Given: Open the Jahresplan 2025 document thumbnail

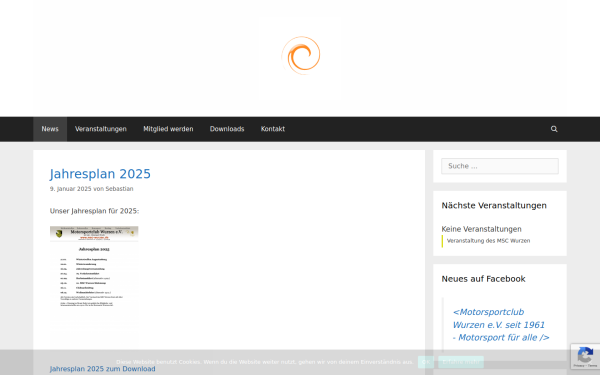Looking at the screenshot, I should click(x=94, y=288).
